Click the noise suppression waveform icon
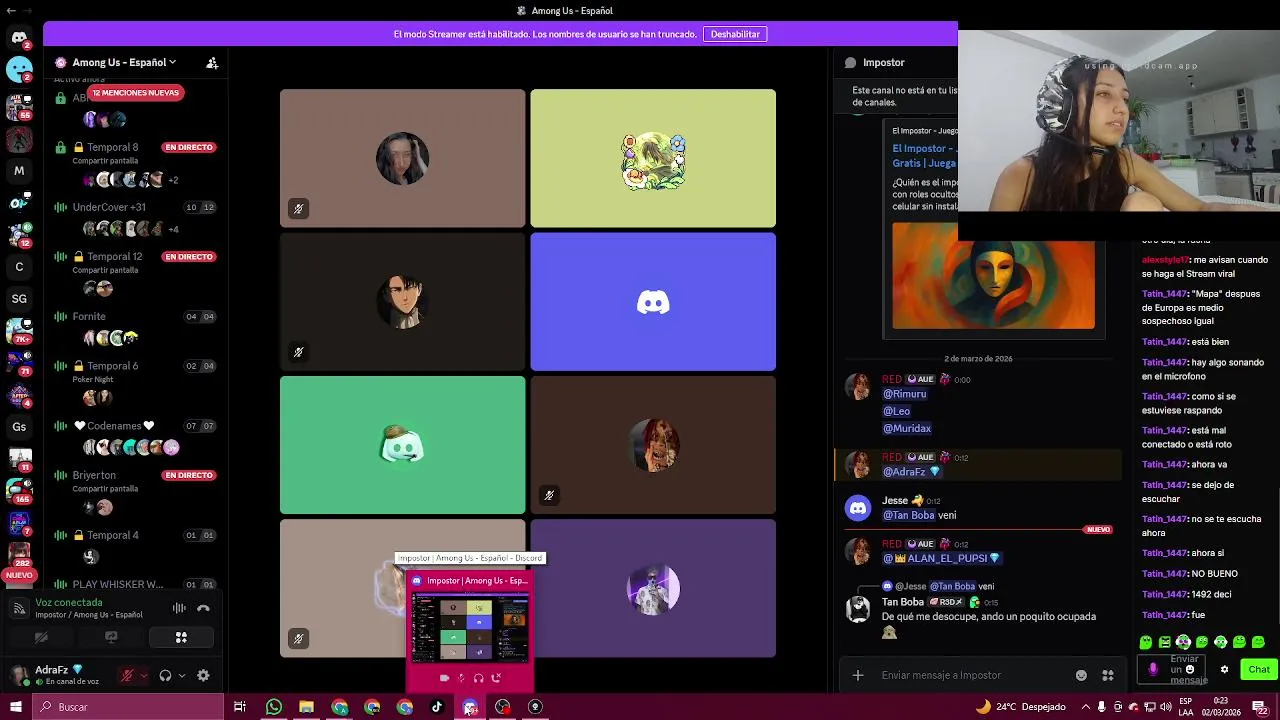Image resolution: width=1280 pixels, height=720 pixels. (x=179, y=608)
